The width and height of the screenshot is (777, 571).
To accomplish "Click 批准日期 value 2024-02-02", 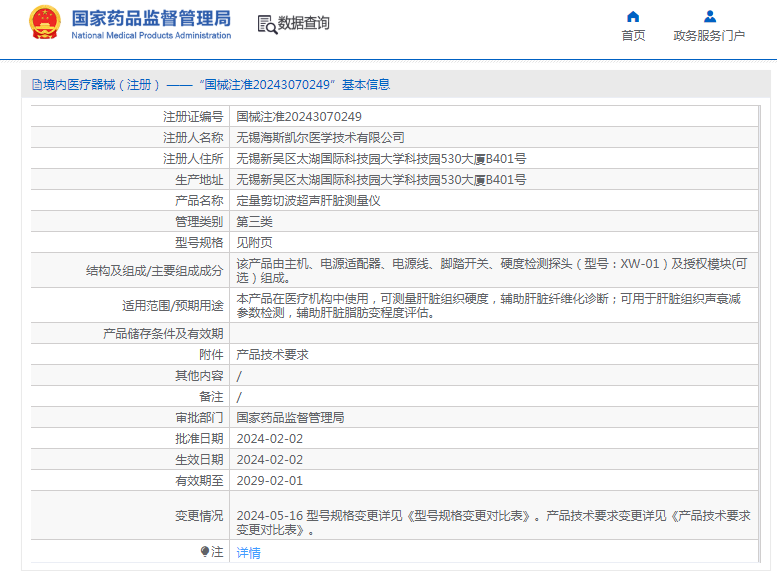I will pyautogui.click(x=270, y=439).
